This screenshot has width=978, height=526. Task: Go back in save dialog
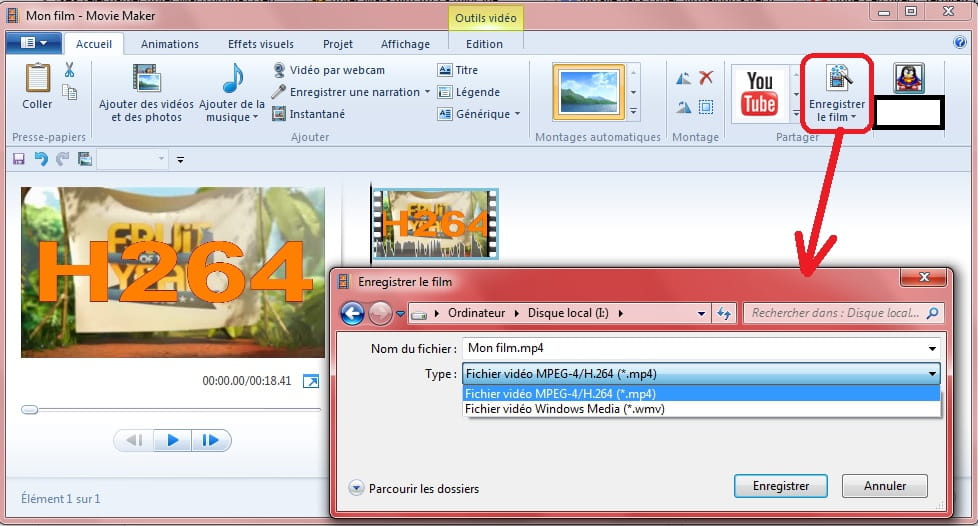[352, 313]
